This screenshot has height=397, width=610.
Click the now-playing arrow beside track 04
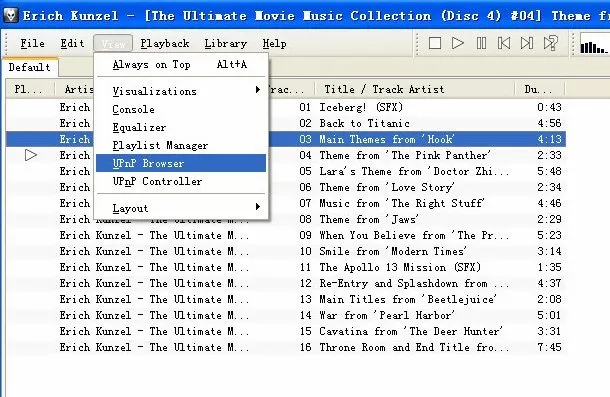(31, 155)
